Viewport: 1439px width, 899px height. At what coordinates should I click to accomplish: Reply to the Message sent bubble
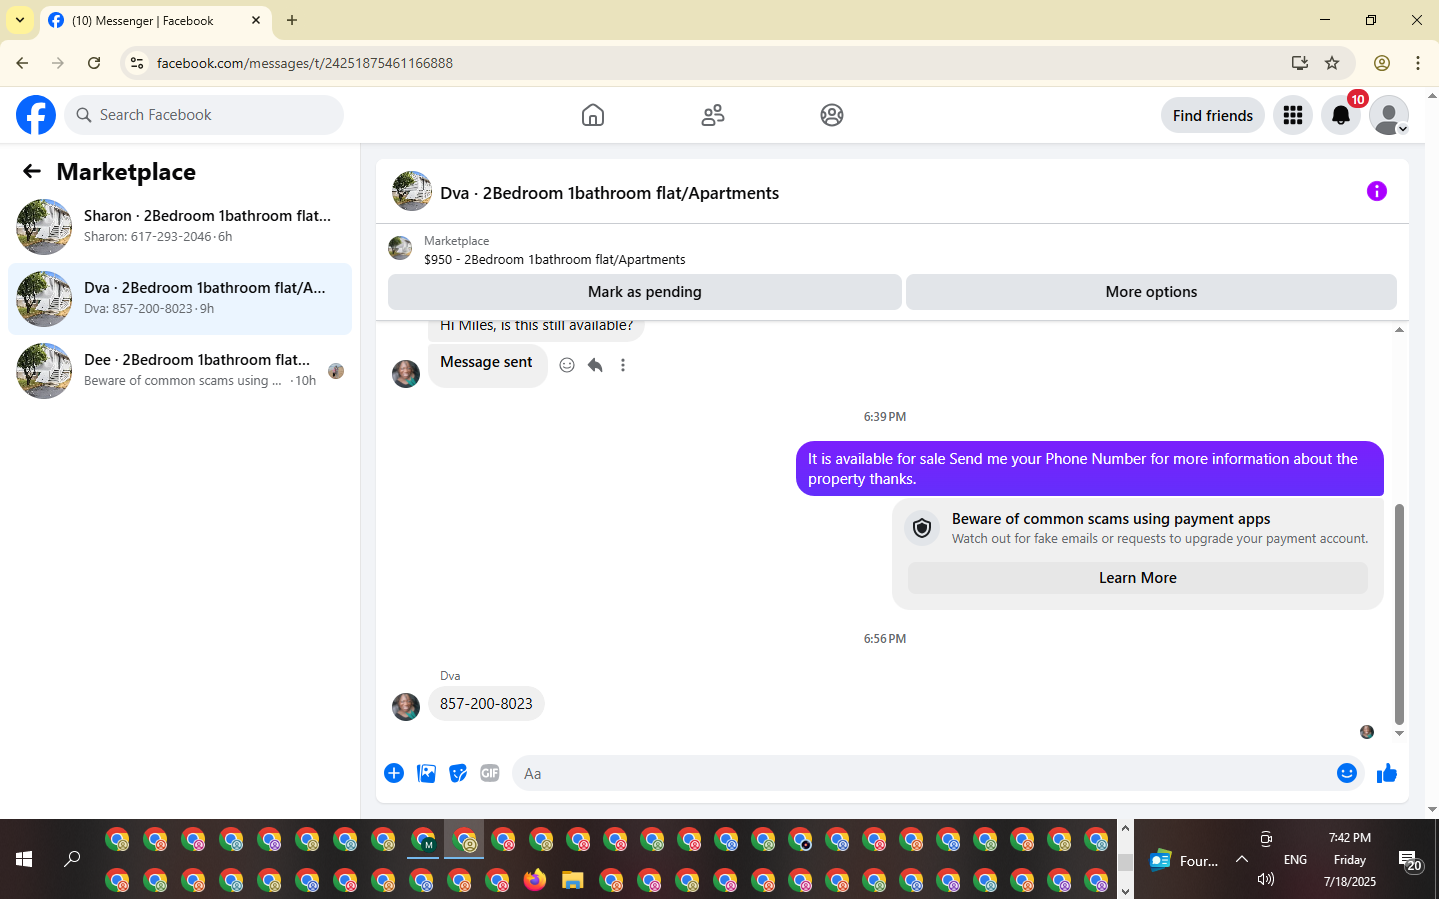tap(595, 365)
